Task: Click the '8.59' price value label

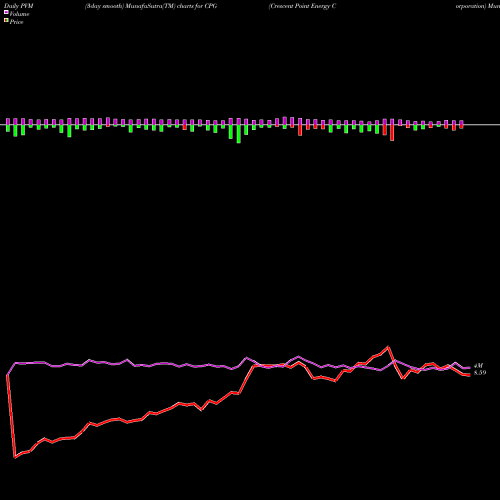Action: coord(480,373)
